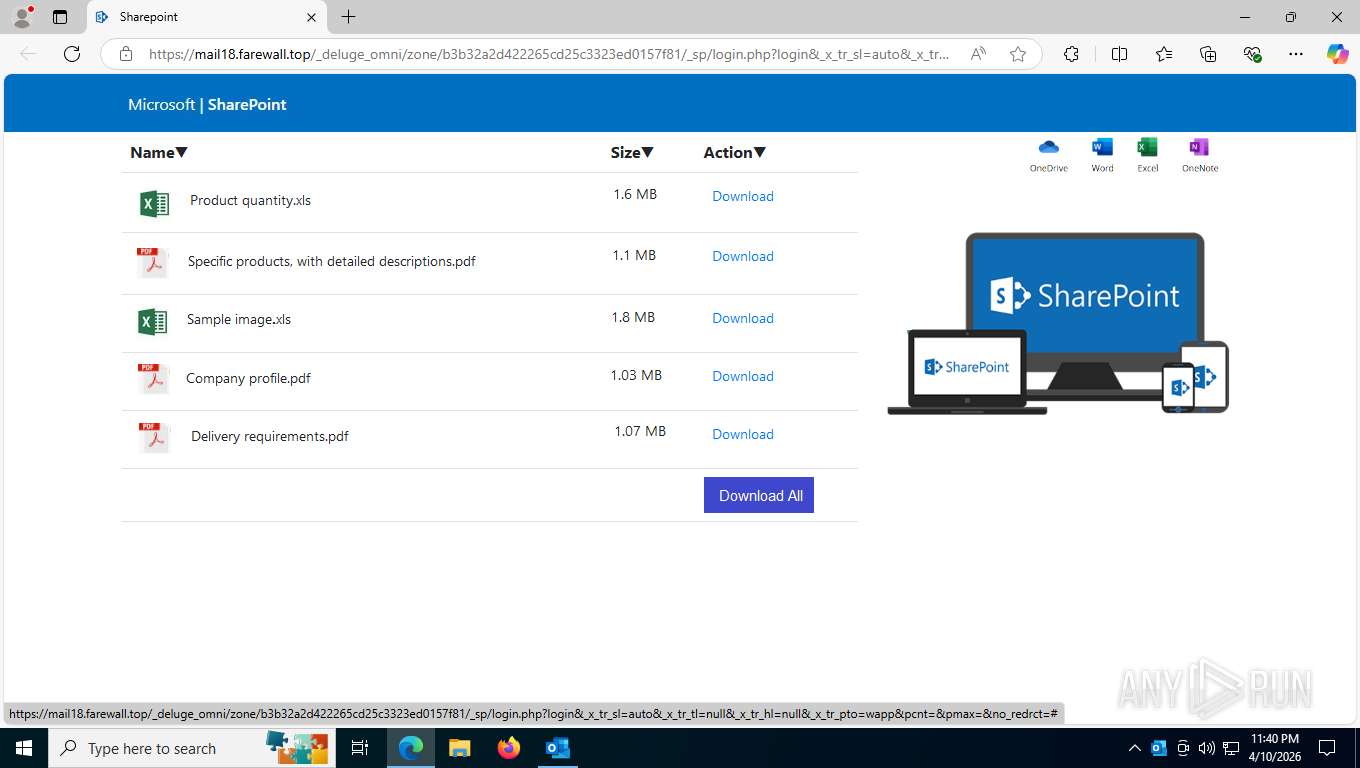Launch Firefox from the taskbar
Screen dimensions: 1360x768
[x=509, y=748]
